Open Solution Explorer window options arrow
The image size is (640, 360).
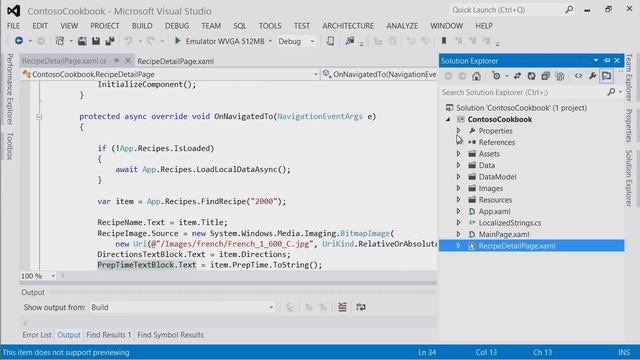(x=596, y=60)
